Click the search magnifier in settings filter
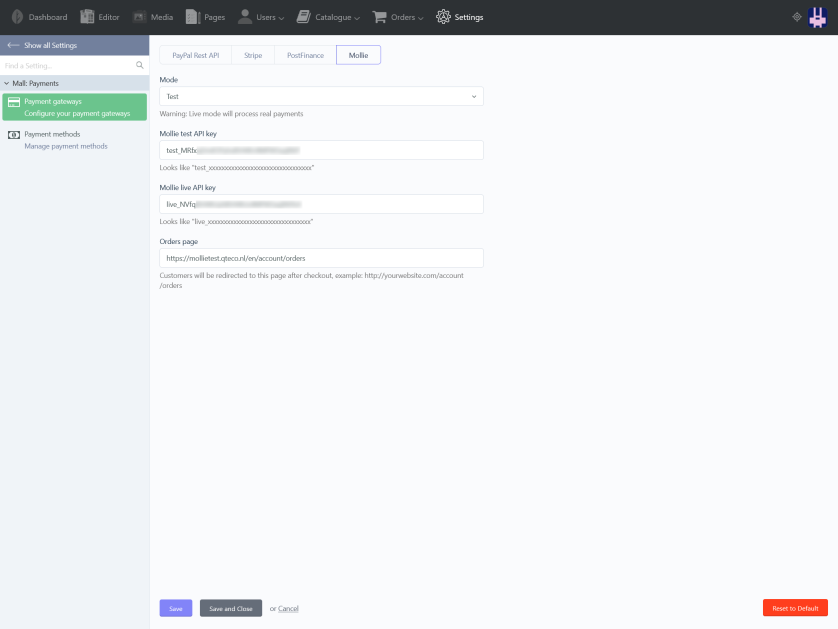Image resolution: width=838 pixels, height=629 pixels. [x=139, y=65]
